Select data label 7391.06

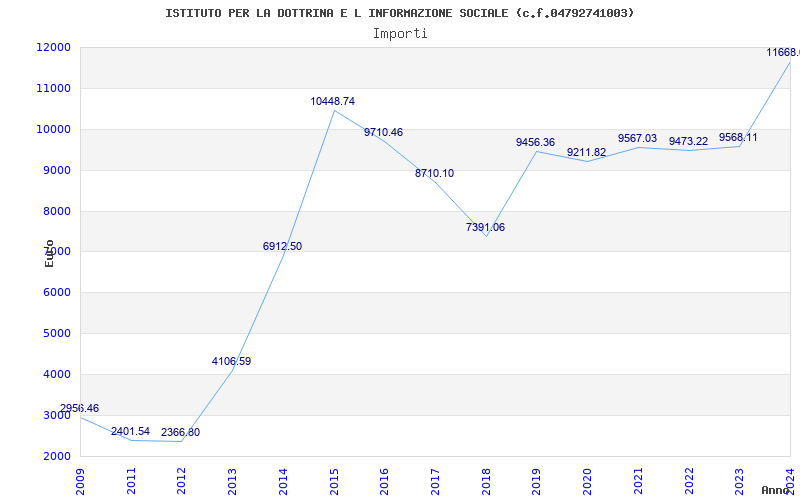click(485, 228)
